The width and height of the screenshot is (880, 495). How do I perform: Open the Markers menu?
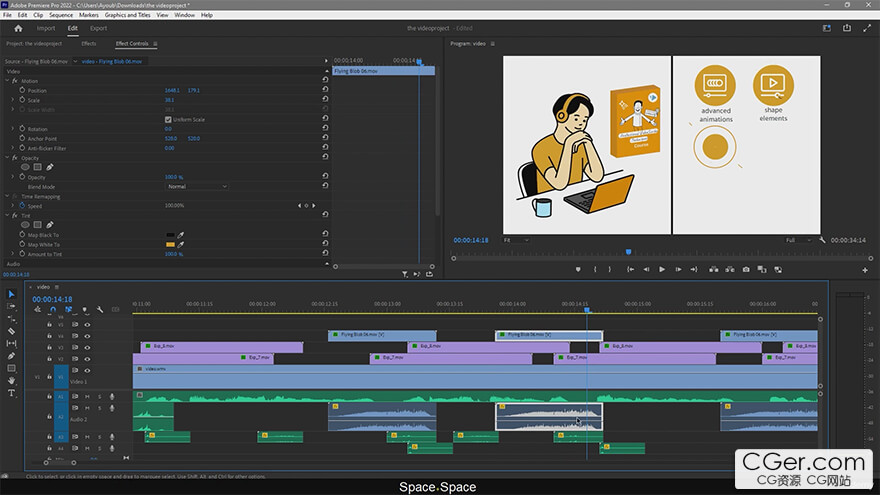(x=88, y=15)
